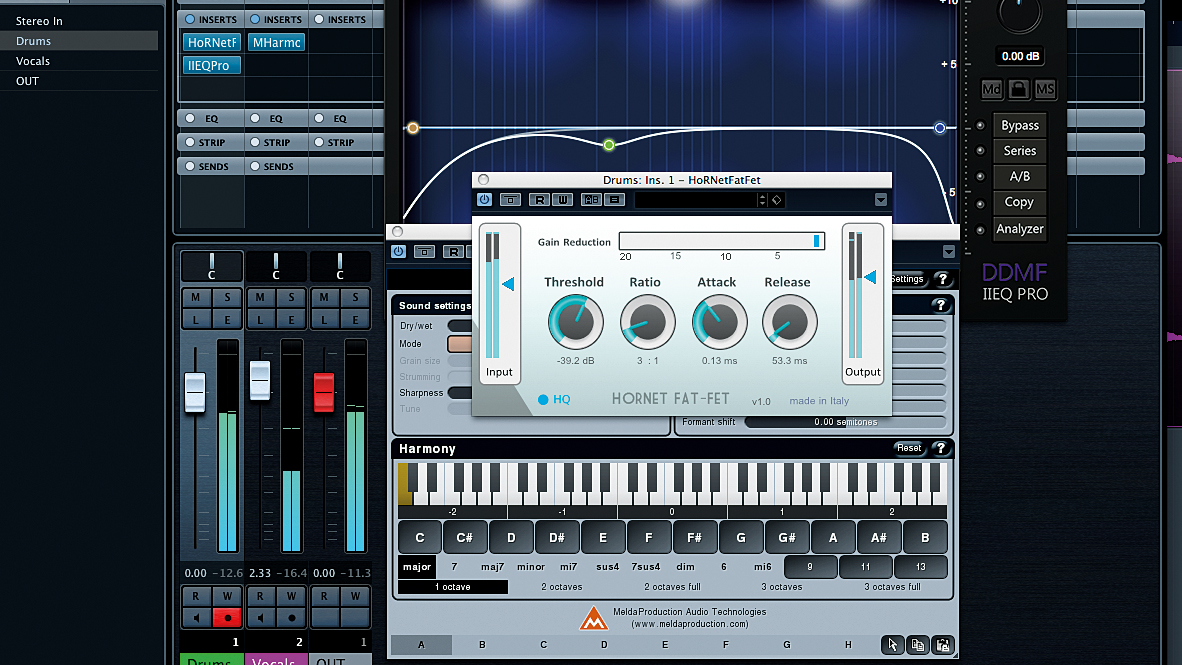Click the copy settings icon beside A/B
Image resolution: width=1182 pixels, height=665 pixels.
point(614,200)
